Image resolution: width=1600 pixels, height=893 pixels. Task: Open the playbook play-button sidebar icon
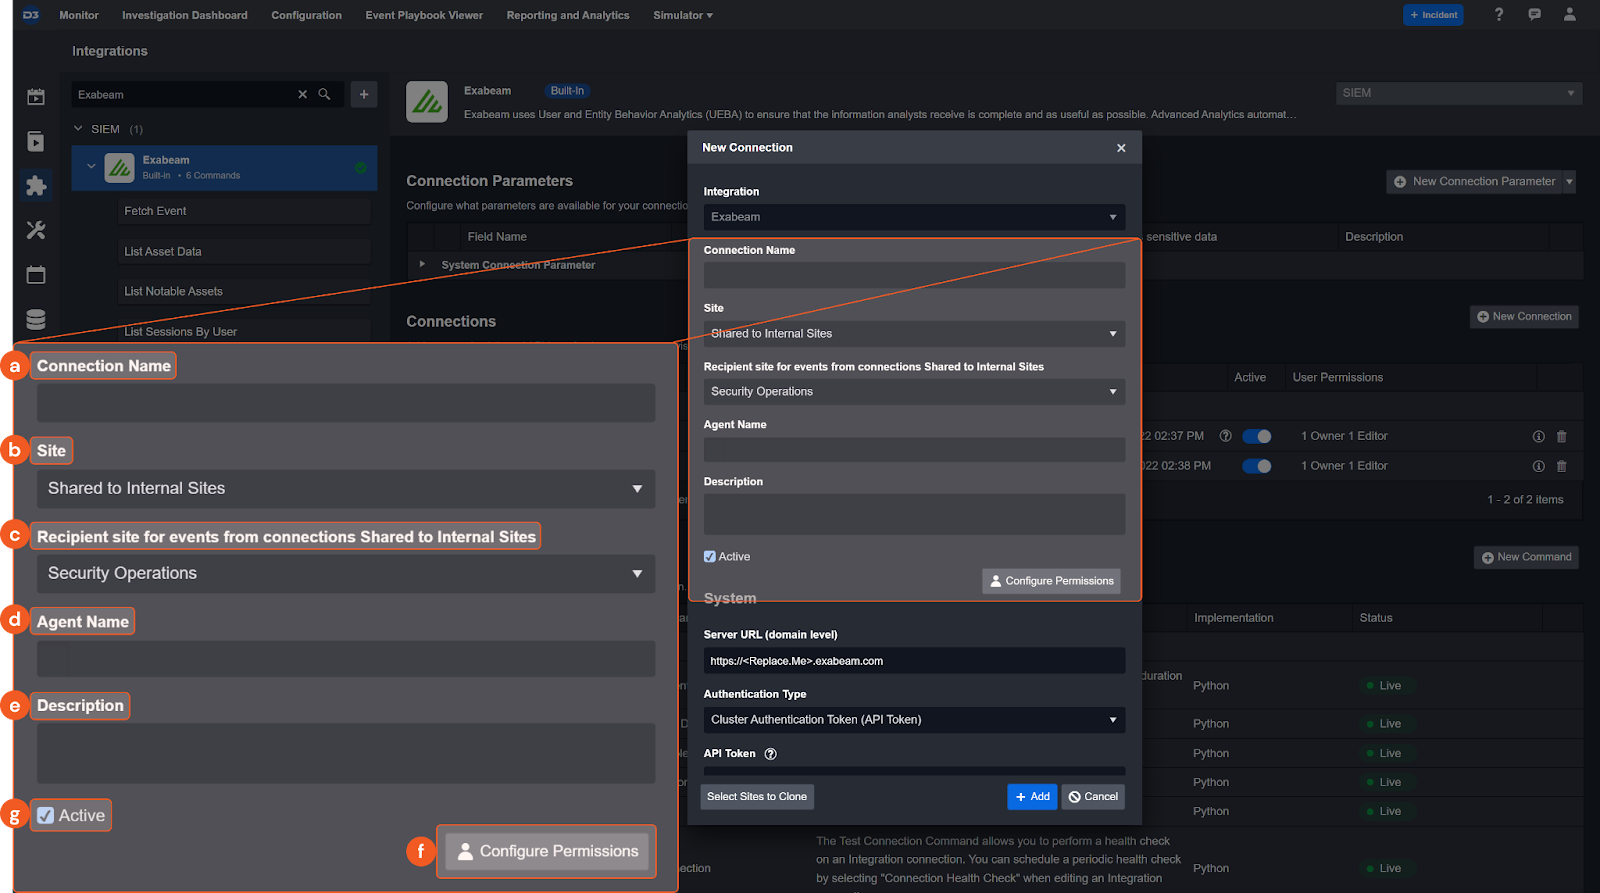36,141
